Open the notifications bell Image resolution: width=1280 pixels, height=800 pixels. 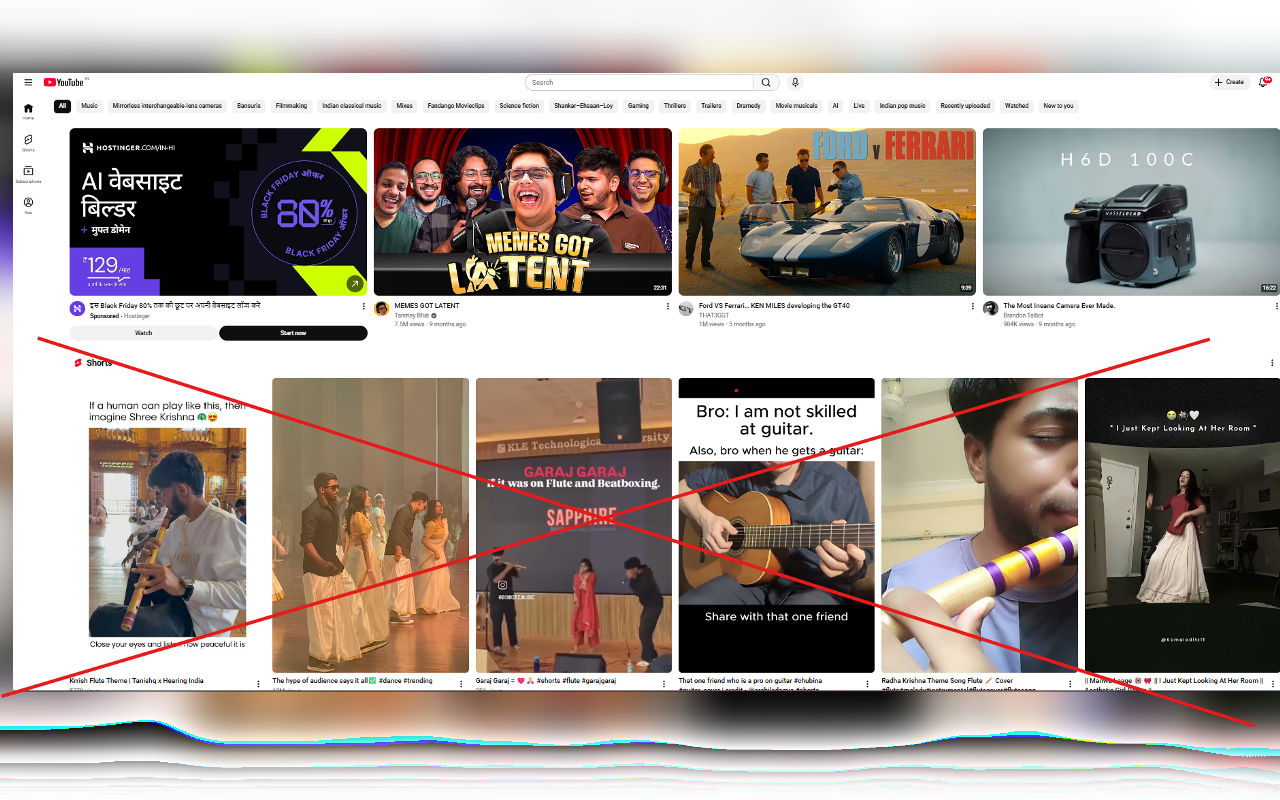click(x=1264, y=82)
